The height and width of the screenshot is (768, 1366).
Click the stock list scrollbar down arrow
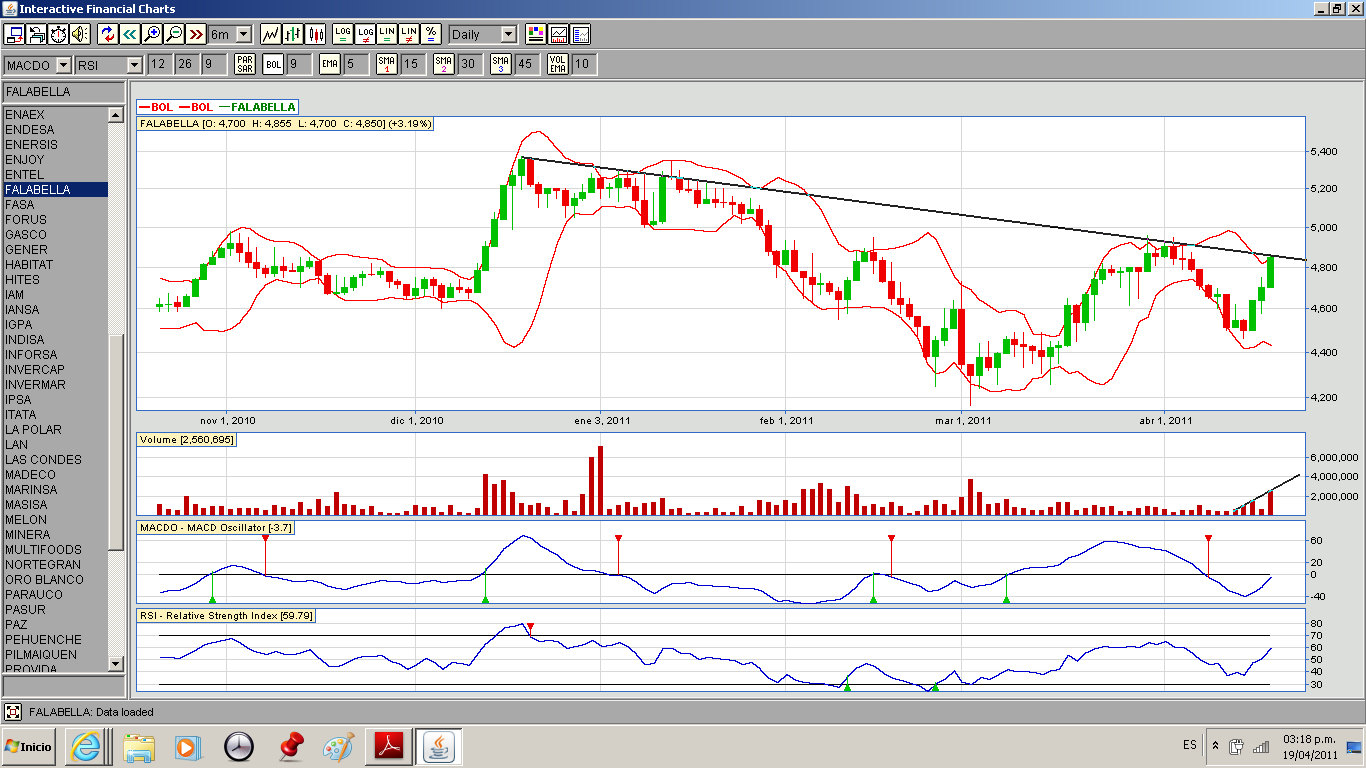tap(115, 663)
